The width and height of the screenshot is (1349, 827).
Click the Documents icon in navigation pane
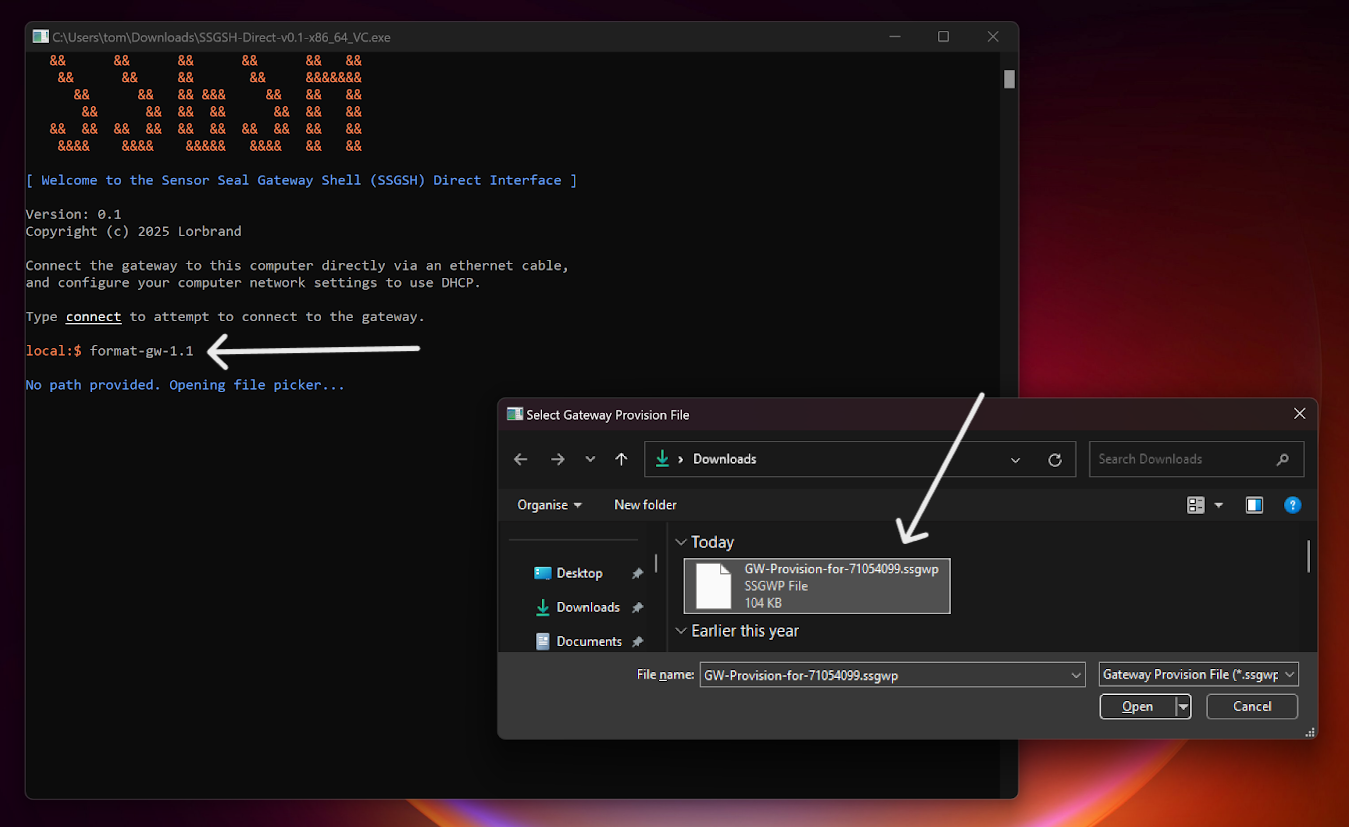click(x=544, y=641)
